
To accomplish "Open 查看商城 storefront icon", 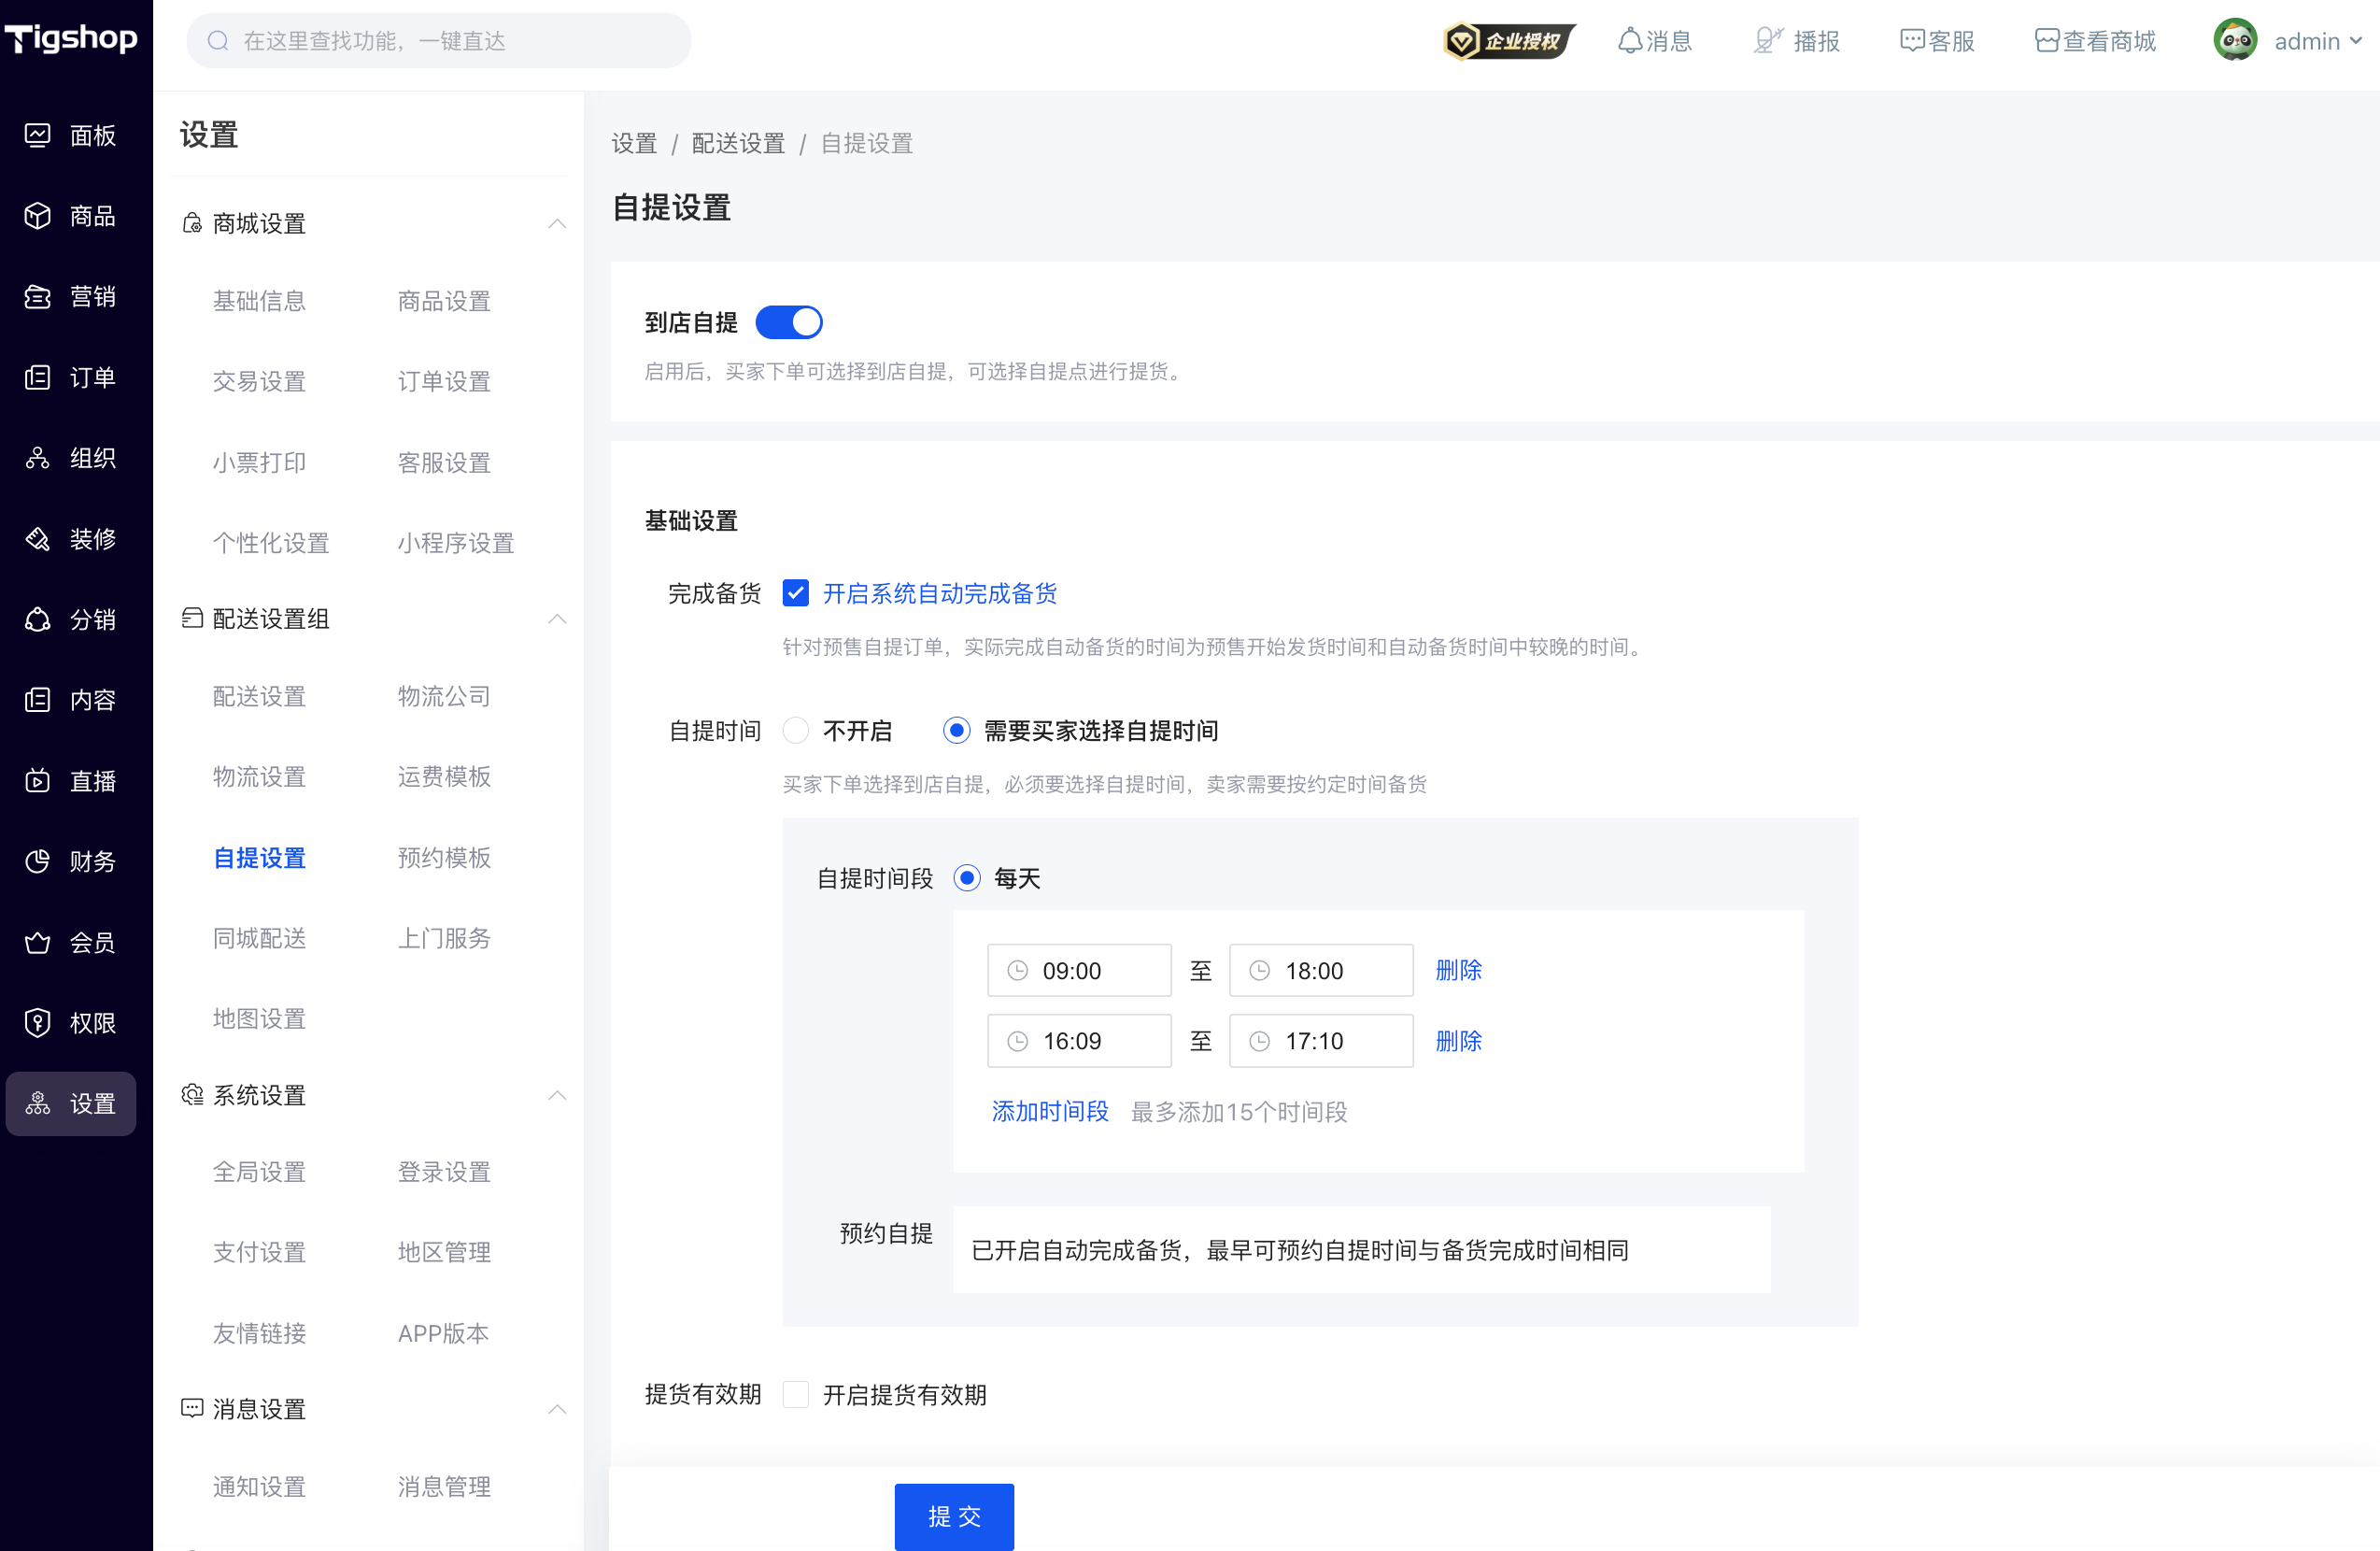I will pyautogui.click(x=2047, y=41).
